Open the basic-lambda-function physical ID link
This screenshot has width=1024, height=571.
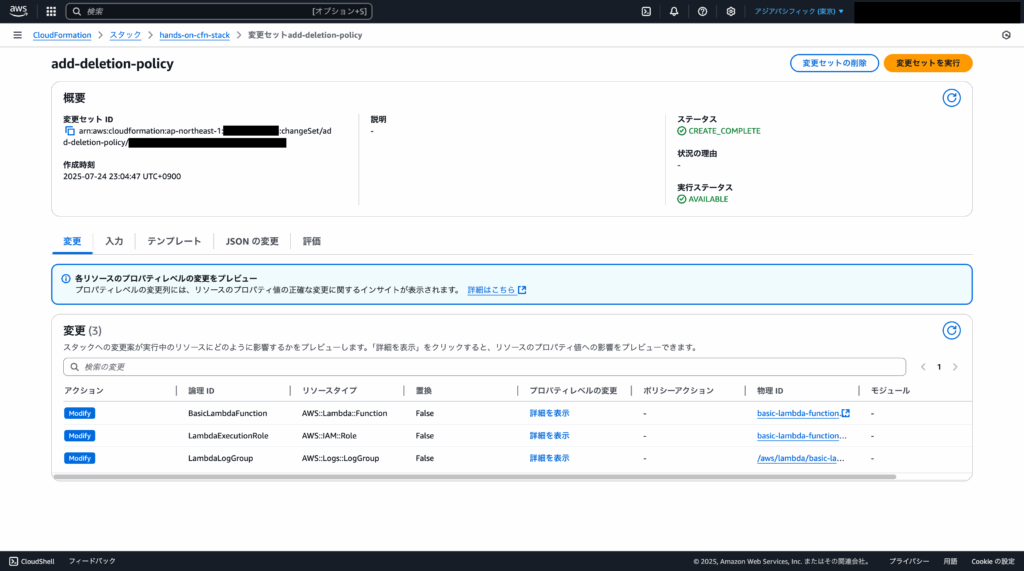point(797,413)
